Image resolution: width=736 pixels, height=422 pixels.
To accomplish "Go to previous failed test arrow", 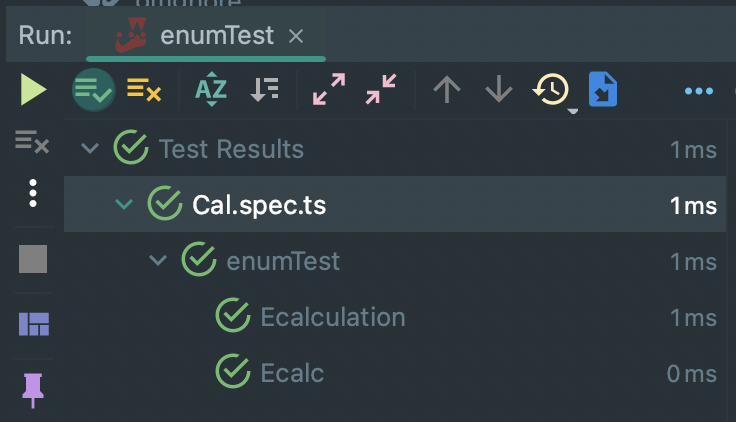I will coord(446,90).
